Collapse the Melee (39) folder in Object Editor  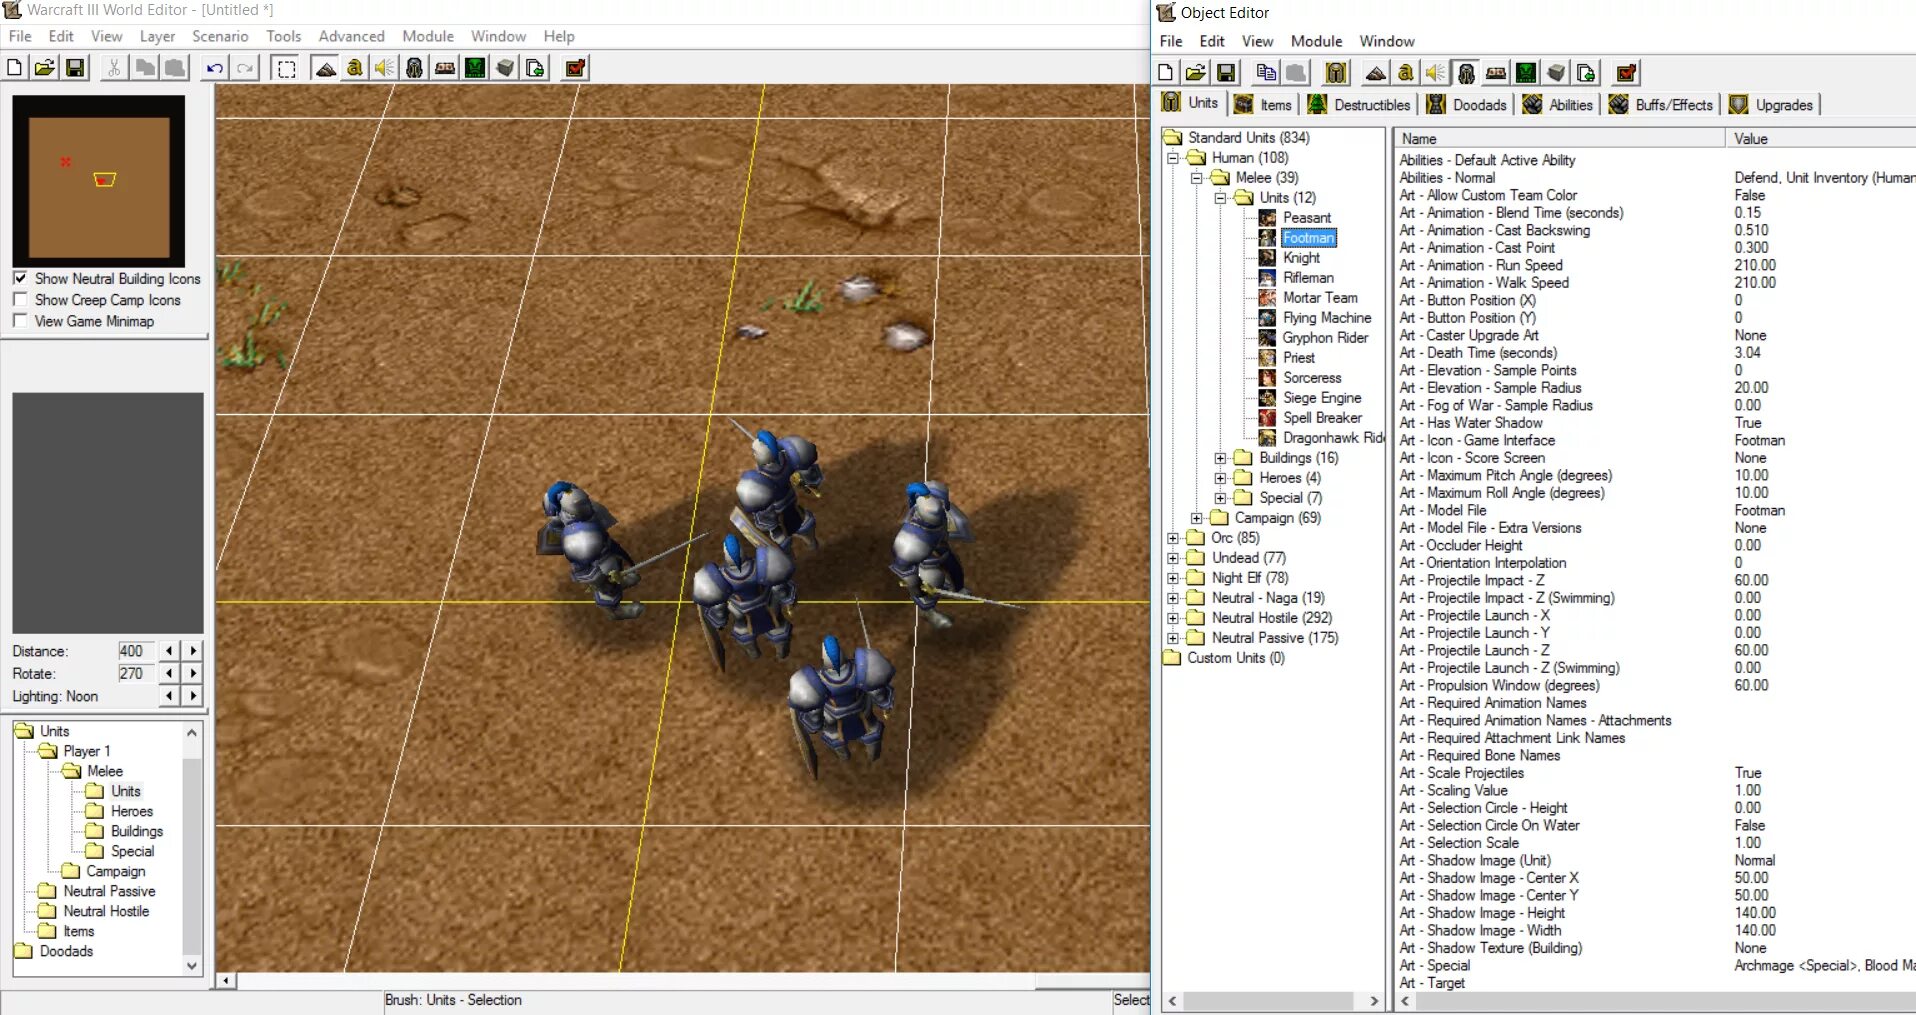coord(1196,178)
